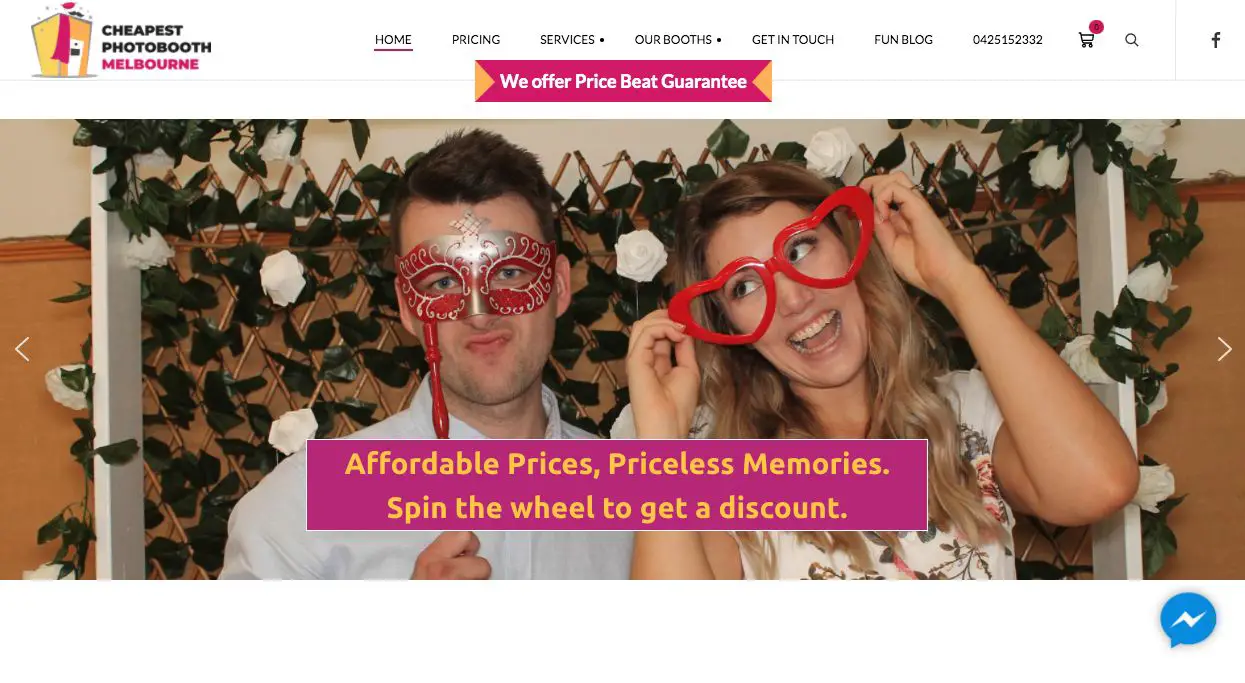Image resolution: width=1245 pixels, height=683 pixels.
Task: Click the Cheapest Photobooth Melbourne logo
Action: click(x=121, y=40)
